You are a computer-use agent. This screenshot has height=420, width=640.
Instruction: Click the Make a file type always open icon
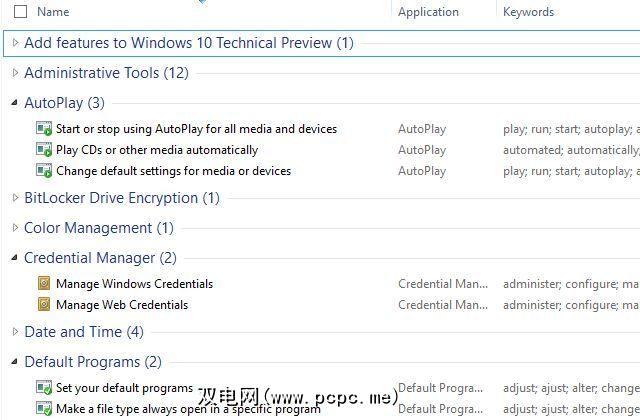(x=44, y=408)
